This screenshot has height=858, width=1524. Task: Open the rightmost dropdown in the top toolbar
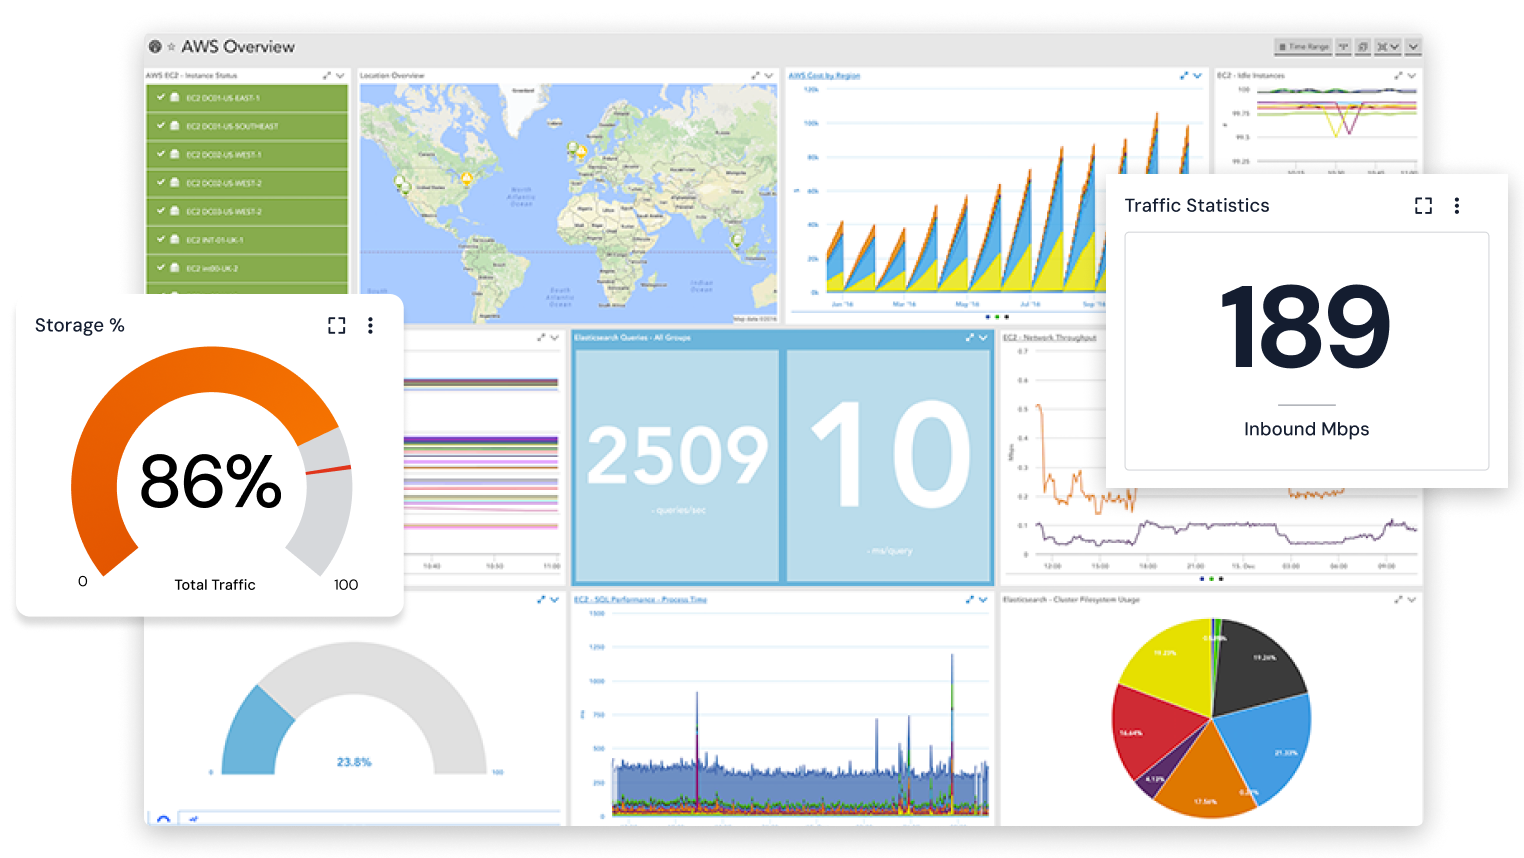click(x=1413, y=46)
